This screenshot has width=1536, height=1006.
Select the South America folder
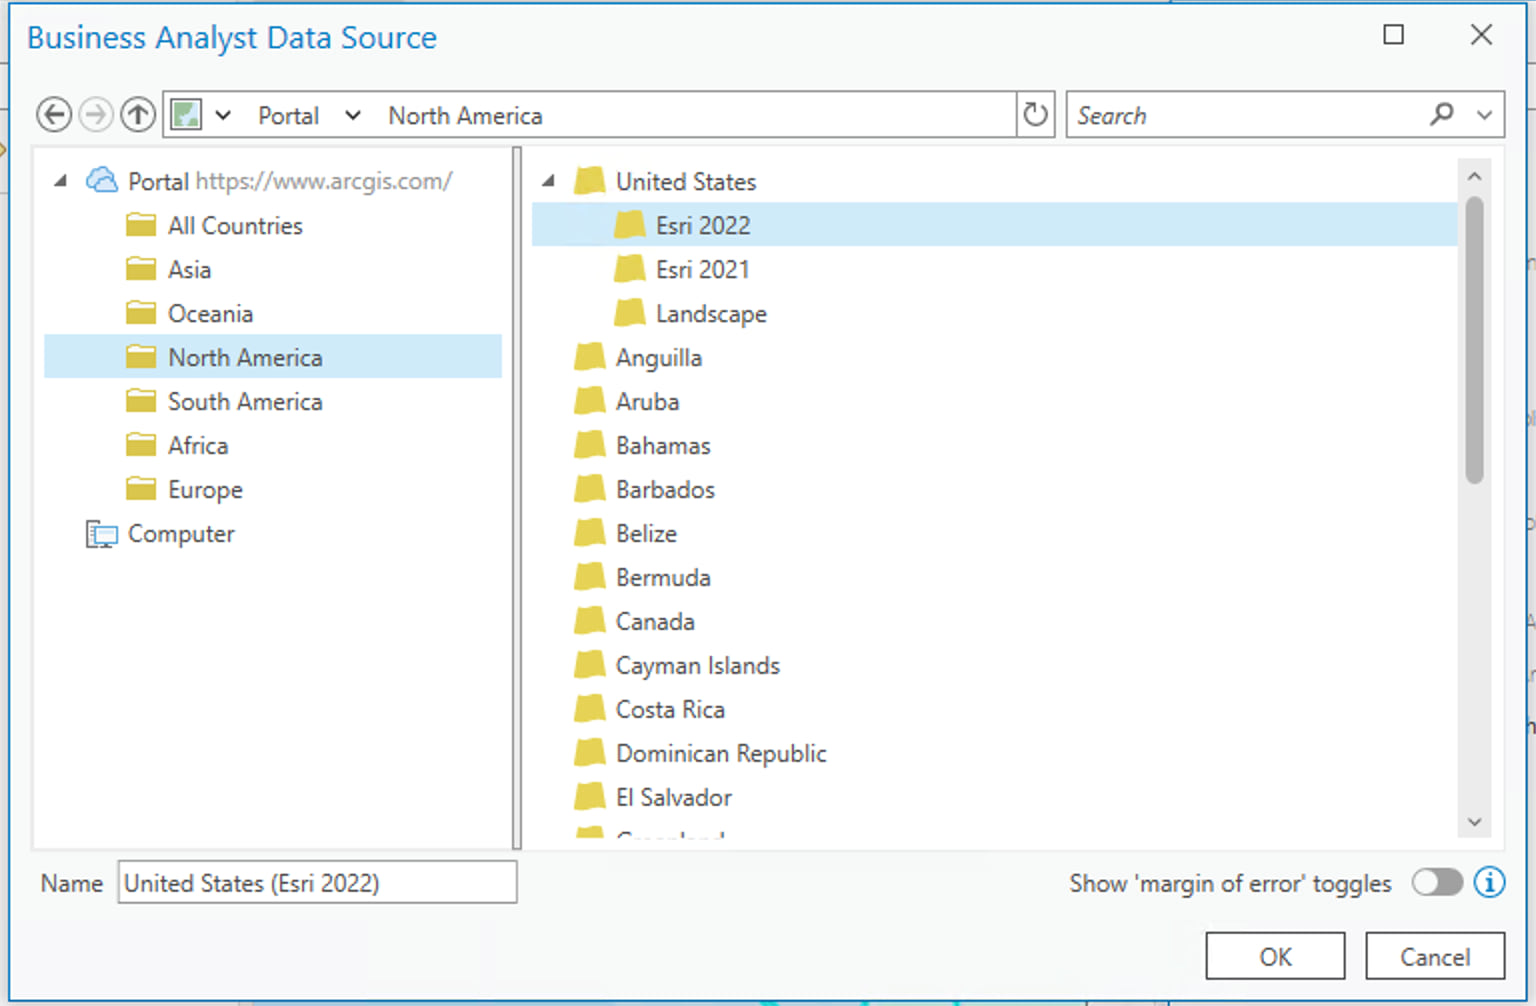245,401
